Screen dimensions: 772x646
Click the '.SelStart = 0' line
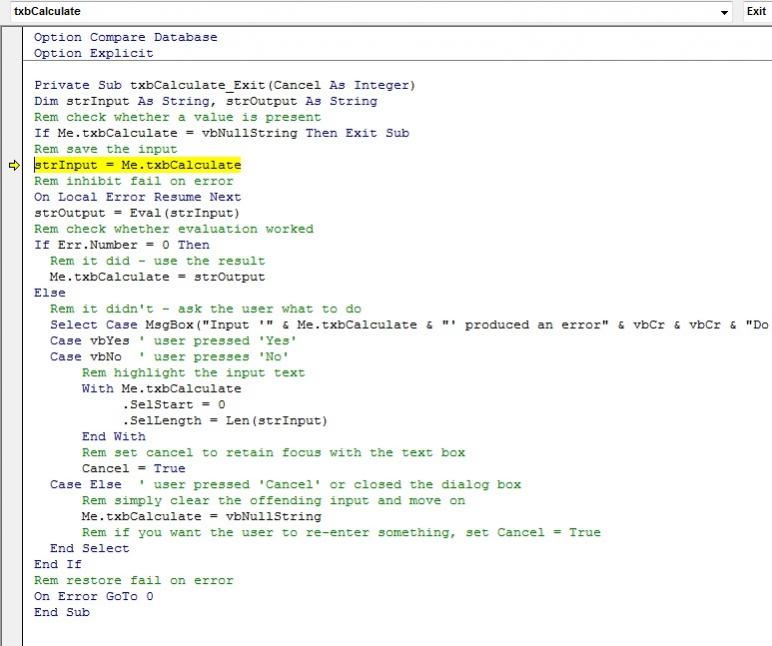(x=174, y=405)
